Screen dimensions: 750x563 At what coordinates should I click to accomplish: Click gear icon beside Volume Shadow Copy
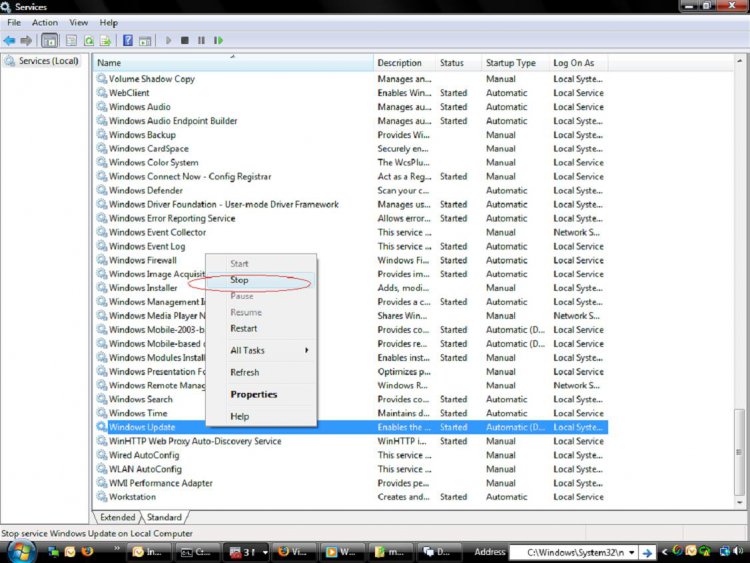point(101,78)
